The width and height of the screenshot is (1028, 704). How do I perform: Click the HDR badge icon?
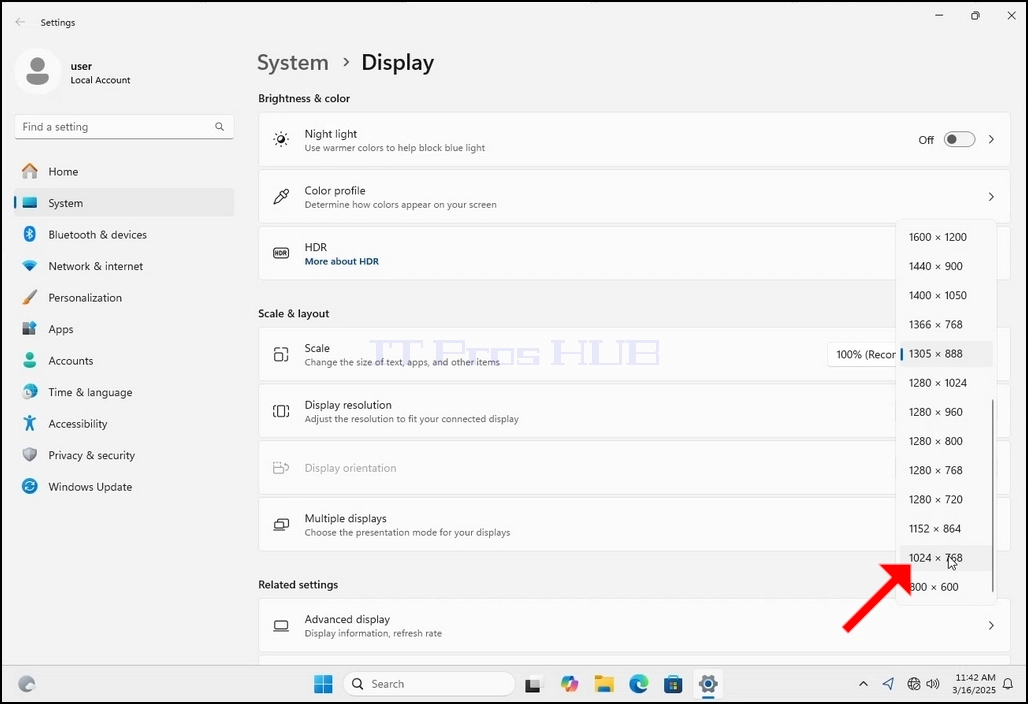coord(281,253)
